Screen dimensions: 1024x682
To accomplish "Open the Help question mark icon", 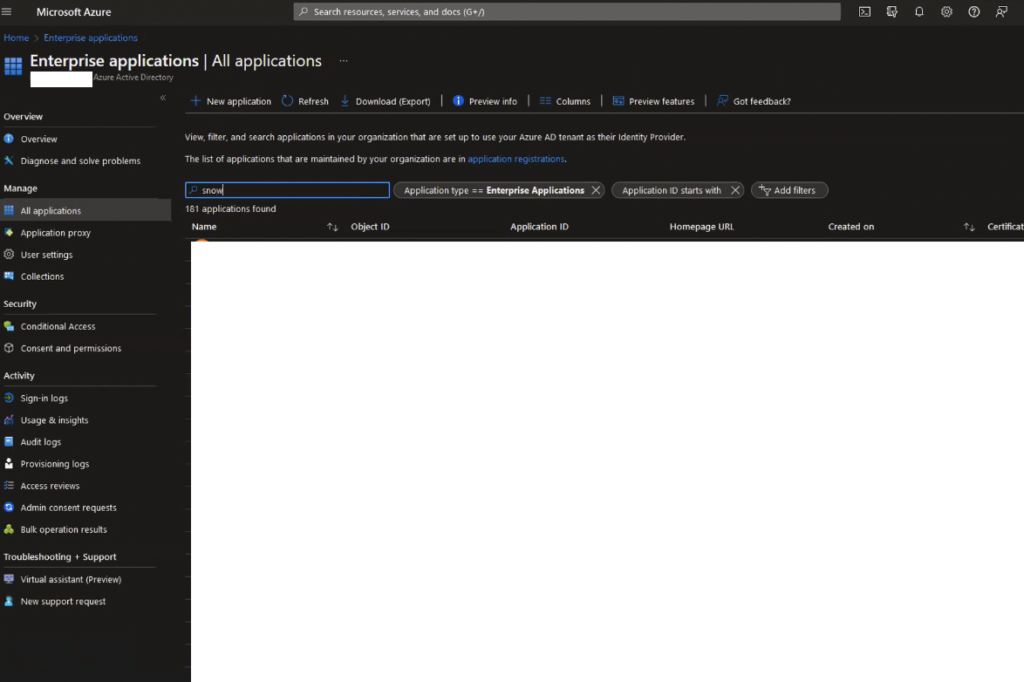I will pyautogui.click(x=973, y=11).
